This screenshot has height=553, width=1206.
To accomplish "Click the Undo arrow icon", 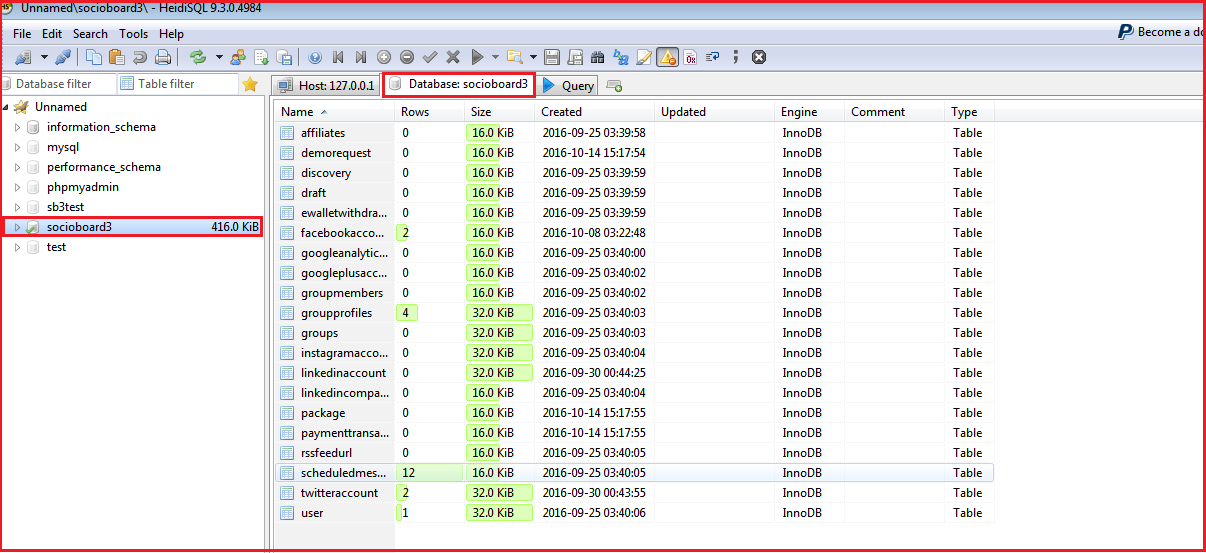I will click(139, 57).
